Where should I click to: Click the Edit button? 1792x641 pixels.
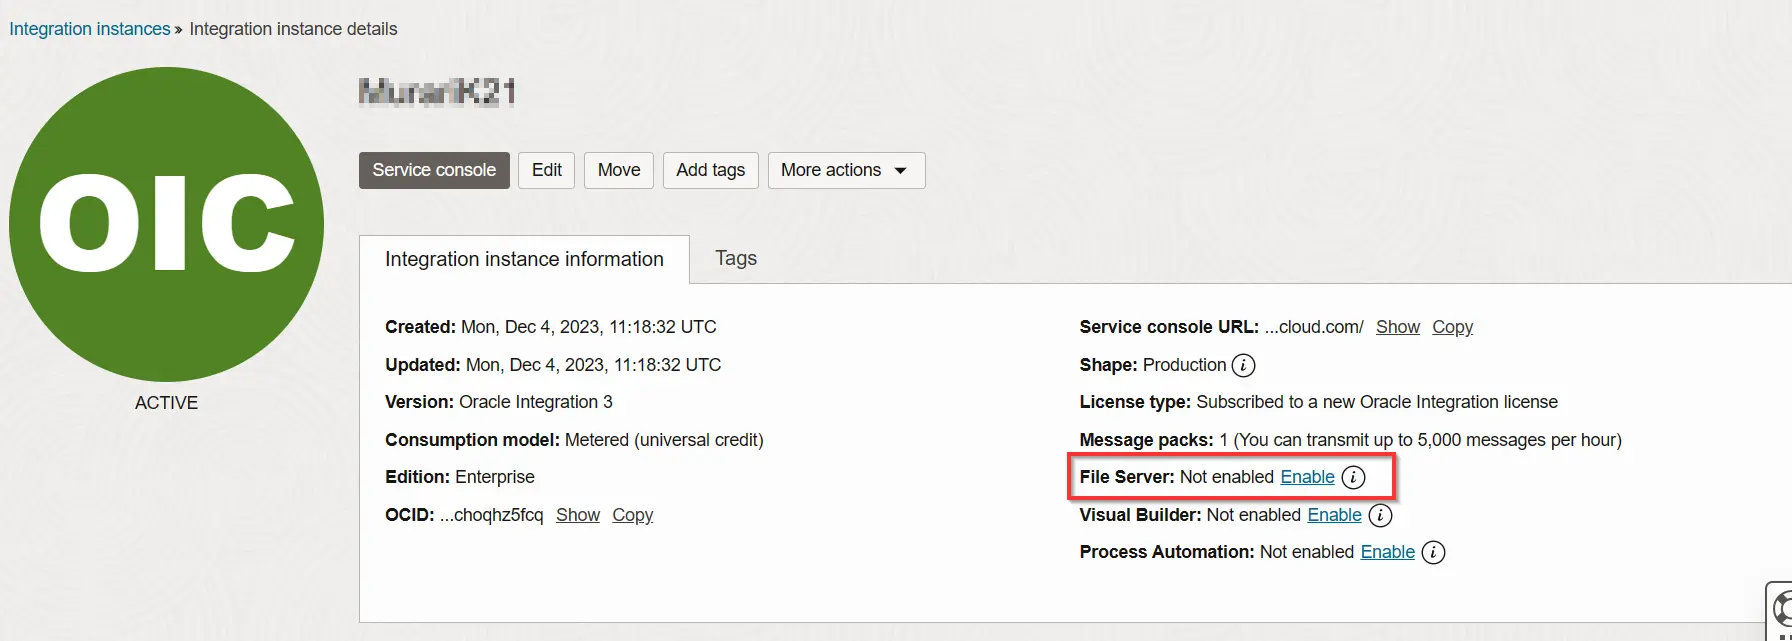pyautogui.click(x=546, y=170)
